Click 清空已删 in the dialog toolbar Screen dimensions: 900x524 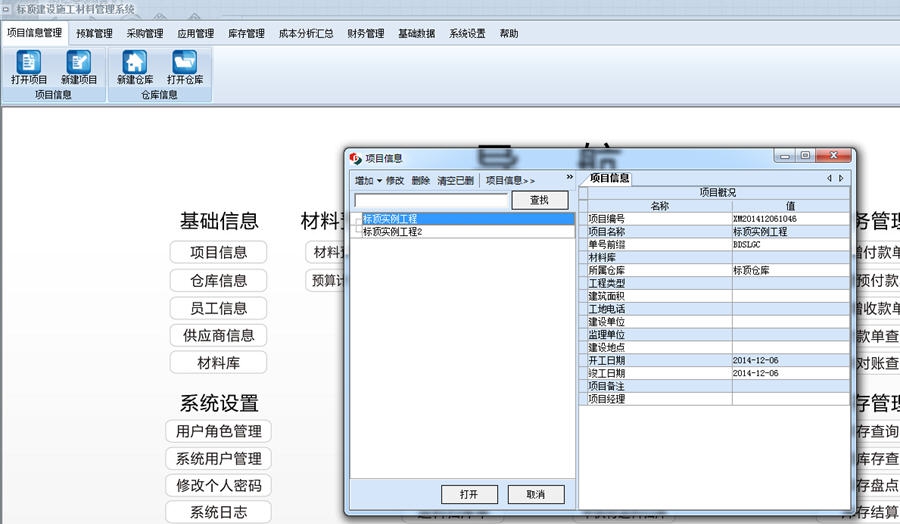(455, 180)
